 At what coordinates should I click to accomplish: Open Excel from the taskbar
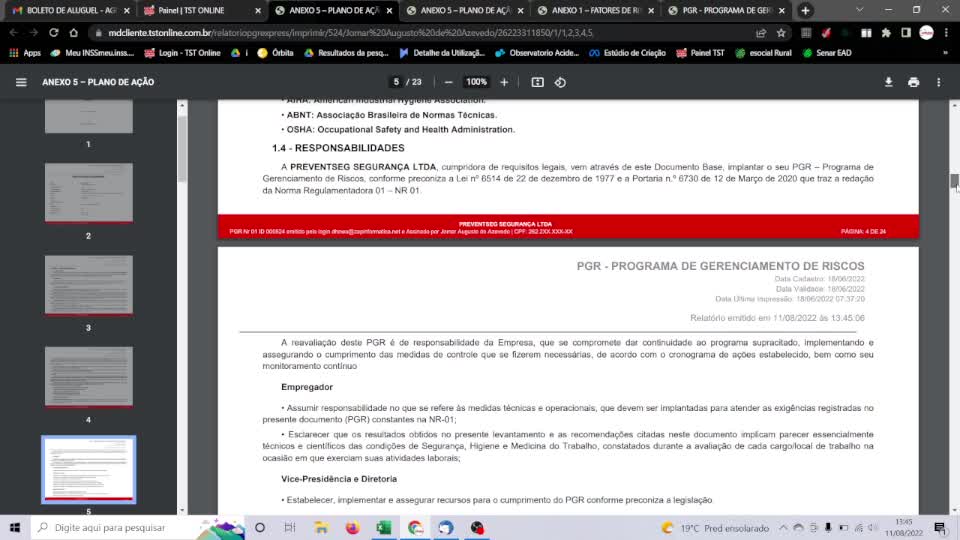point(383,528)
